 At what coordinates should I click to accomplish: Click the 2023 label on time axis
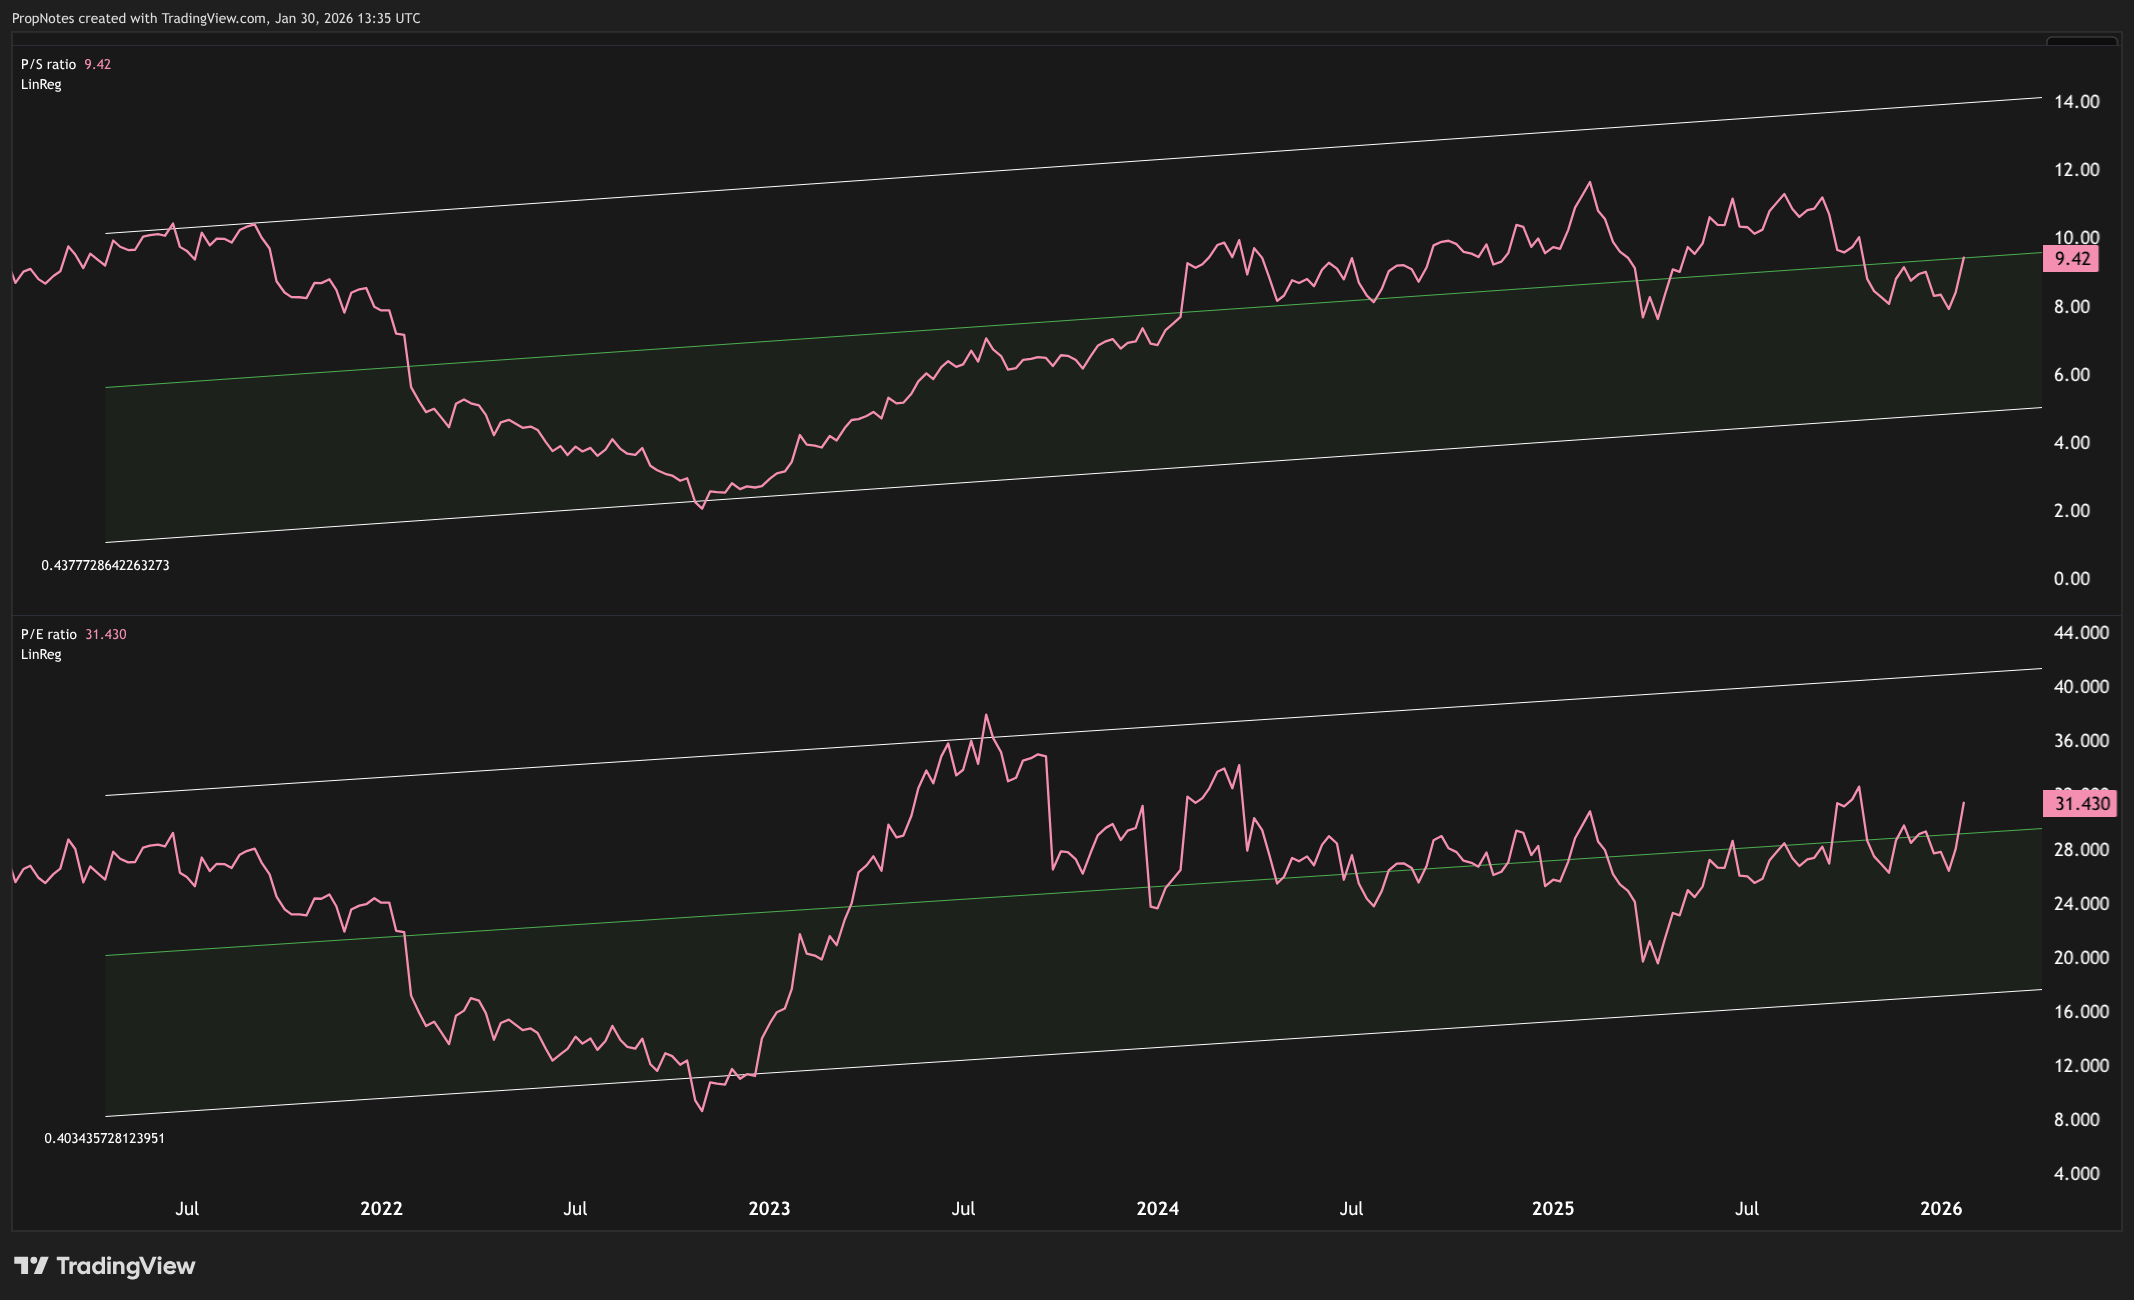[x=769, y=1209]
